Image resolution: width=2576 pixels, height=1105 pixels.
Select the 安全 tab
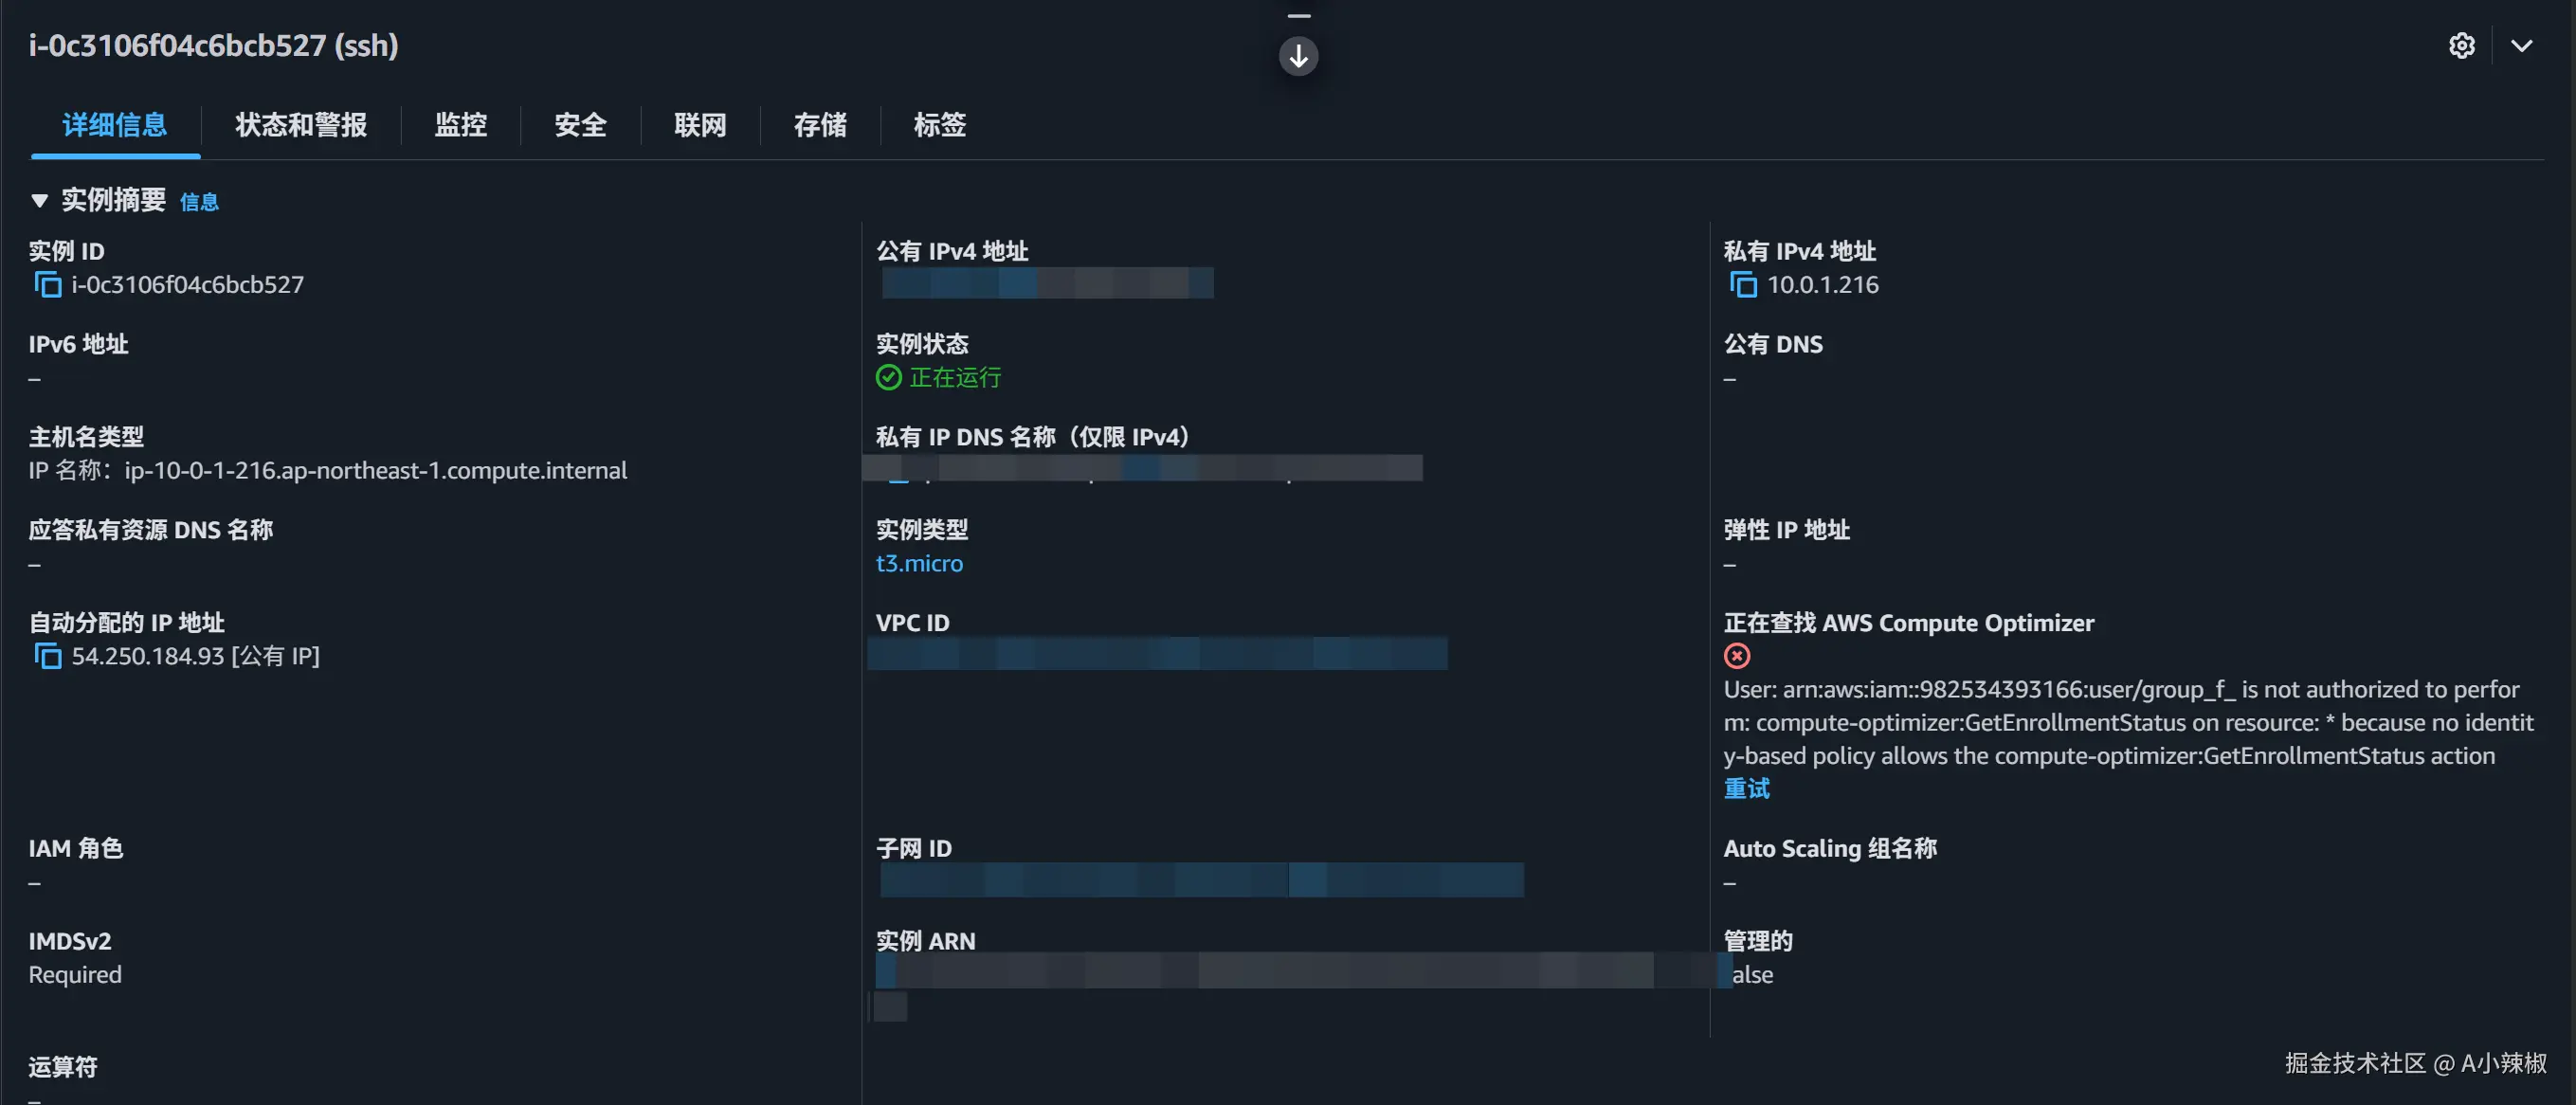click(580, 125)
